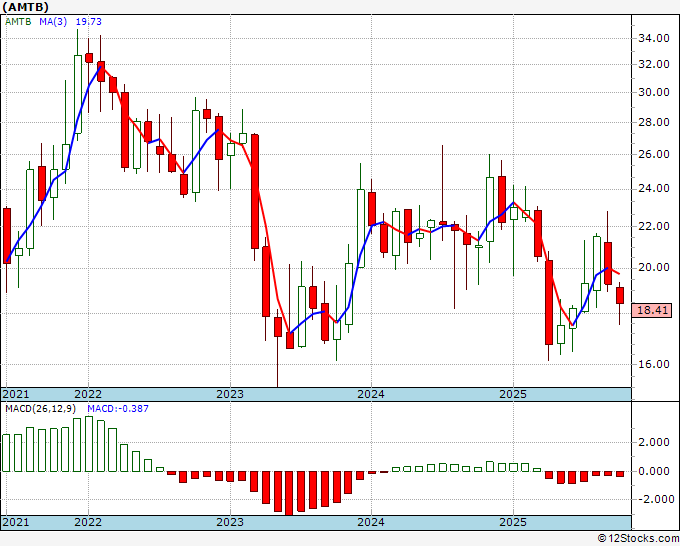
Task: Click the 16.00 price axis label
Action: click(x=653, y=364)
